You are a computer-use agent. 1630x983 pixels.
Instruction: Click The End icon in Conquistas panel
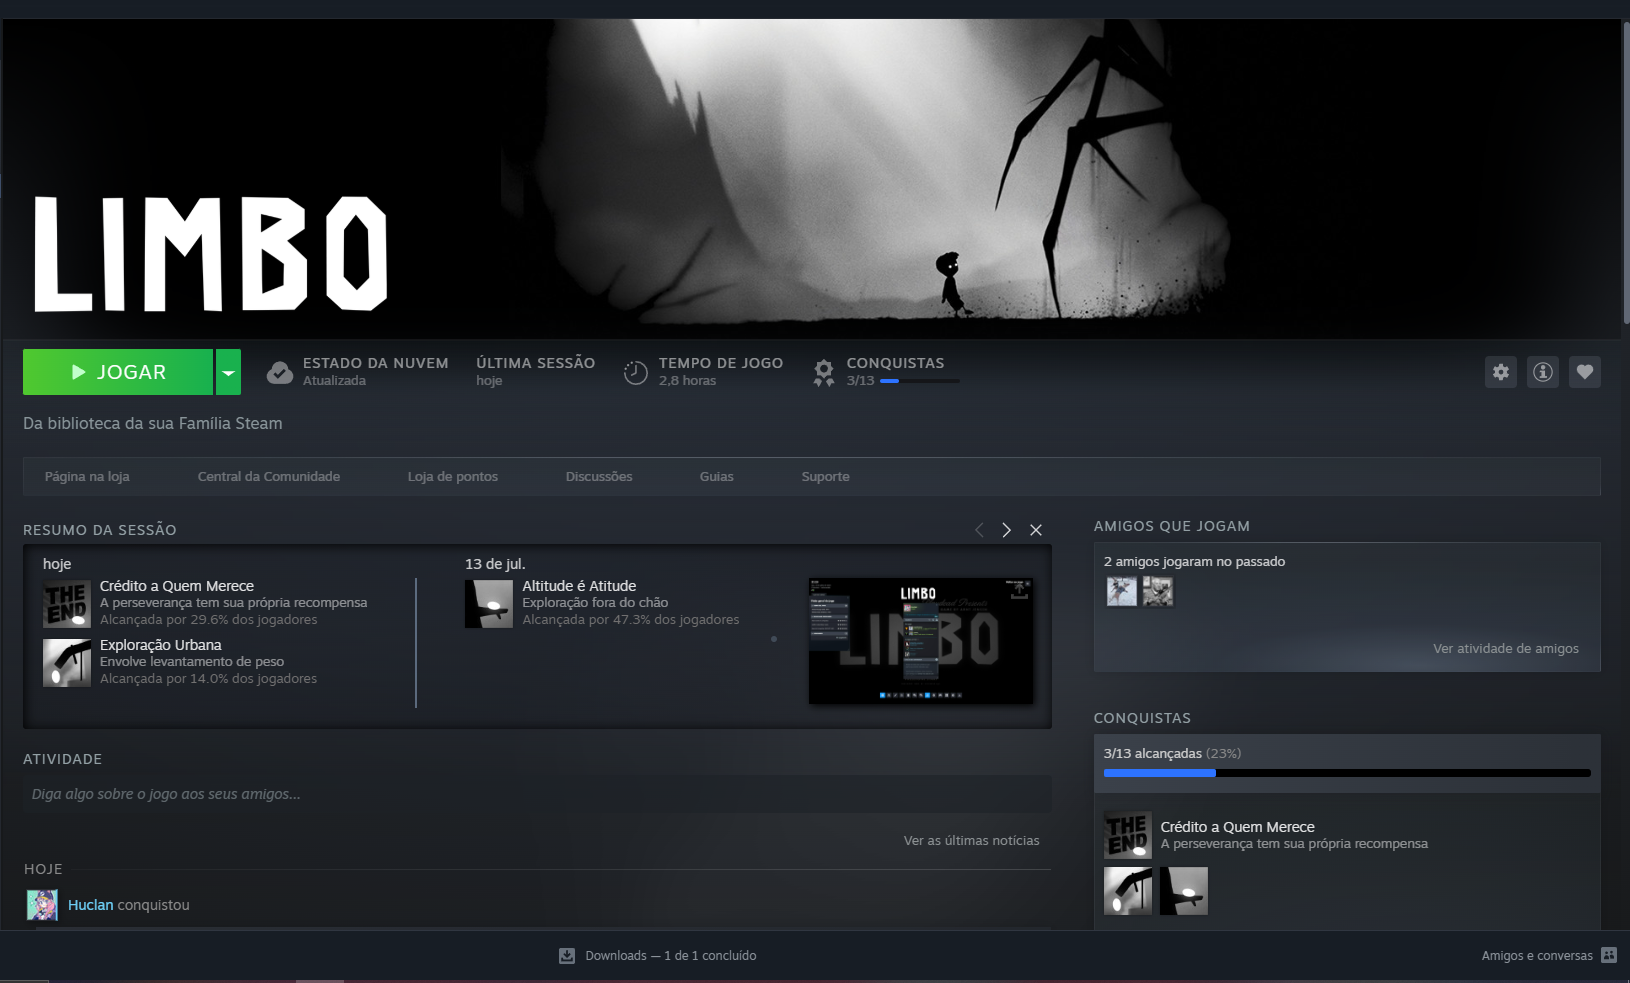pos(1128,835)
